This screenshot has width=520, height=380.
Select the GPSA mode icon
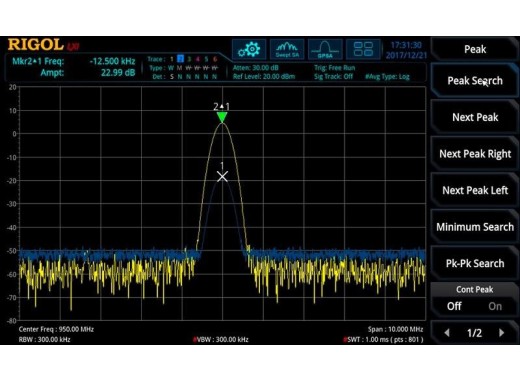(x=325, y=49)
